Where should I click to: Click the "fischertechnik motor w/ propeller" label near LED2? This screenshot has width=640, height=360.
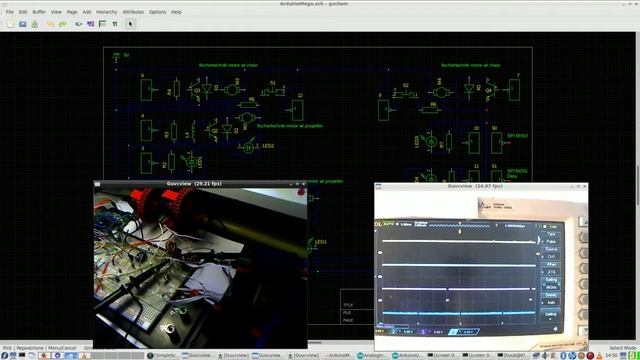point(290,126)
